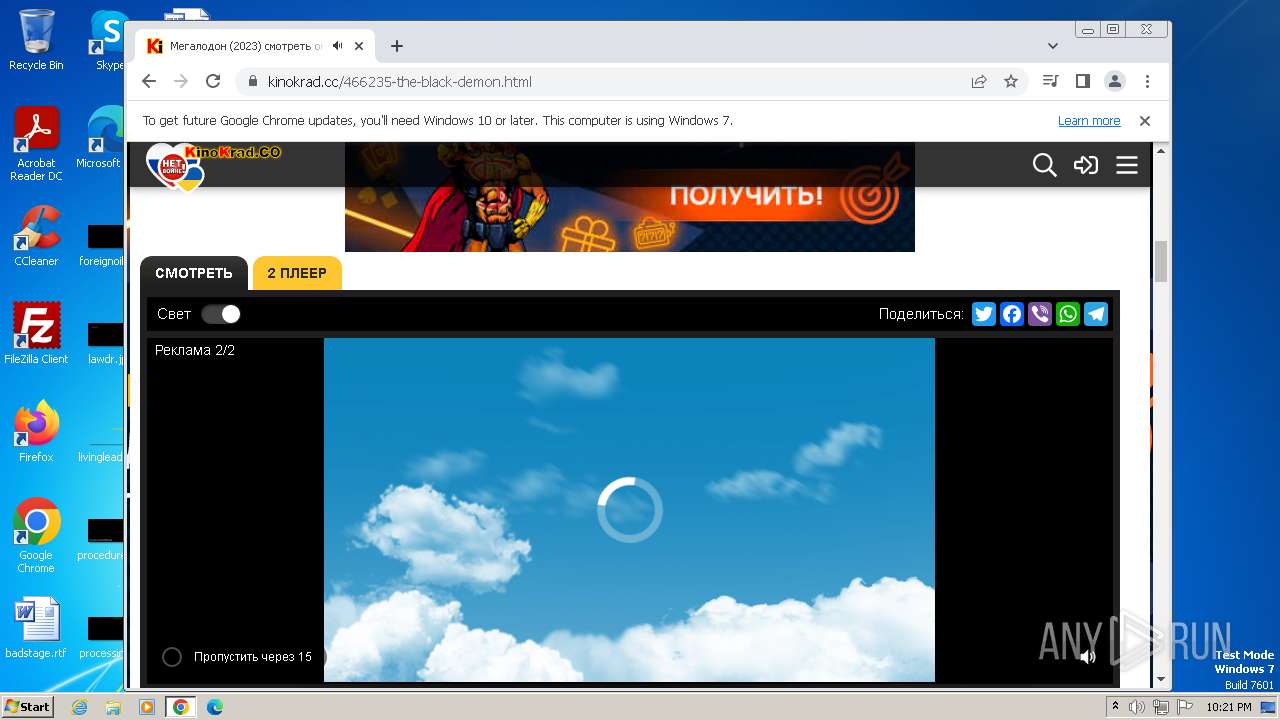
Task: Switch to the СМОТРЕТЬ tab
Action: click(194, 273)
